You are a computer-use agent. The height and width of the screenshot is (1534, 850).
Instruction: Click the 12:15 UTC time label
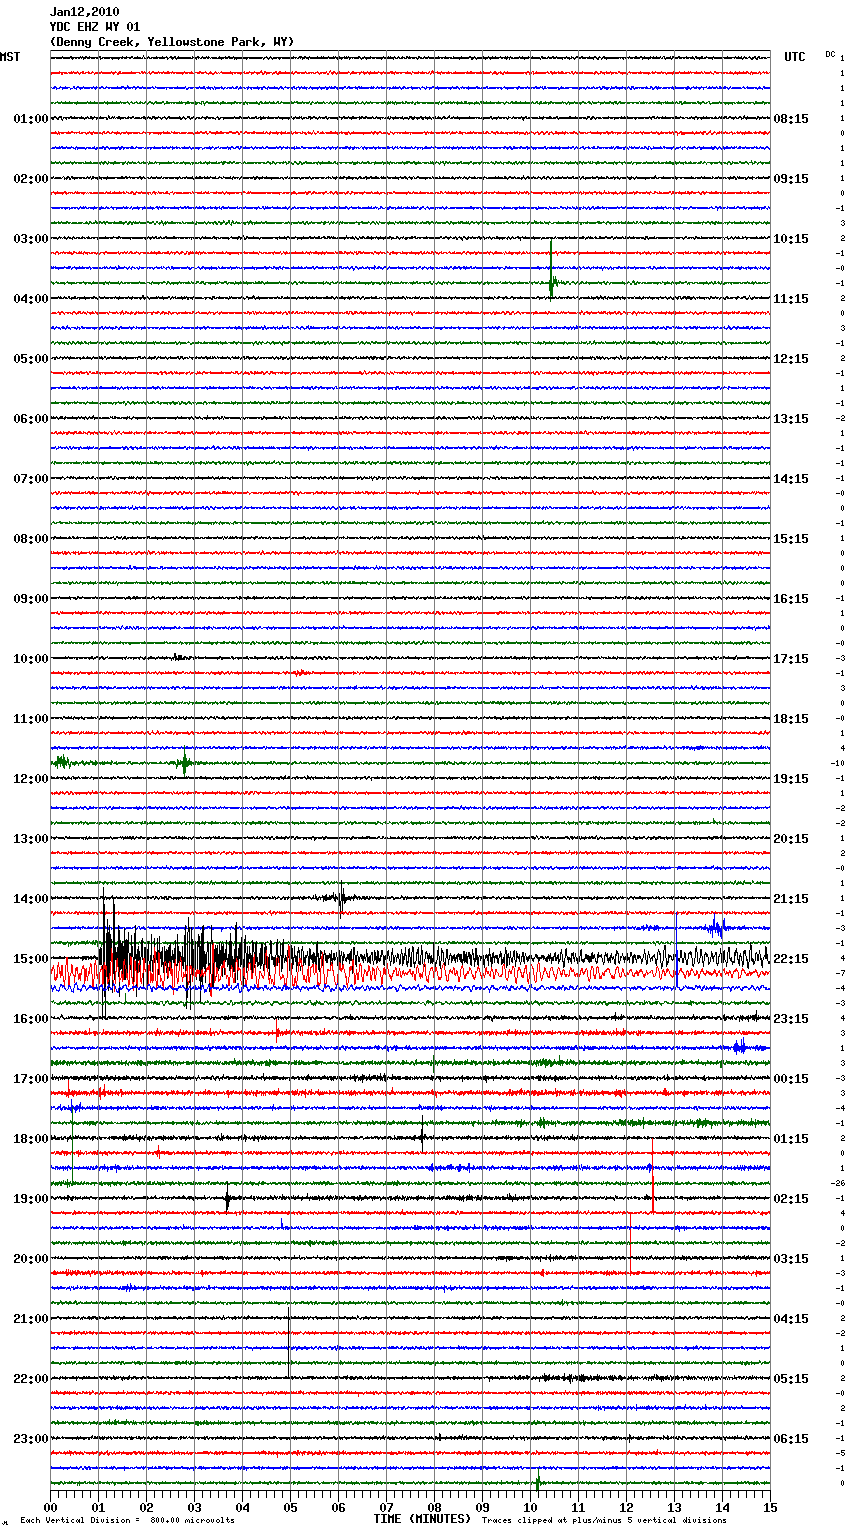pos(791,359)
